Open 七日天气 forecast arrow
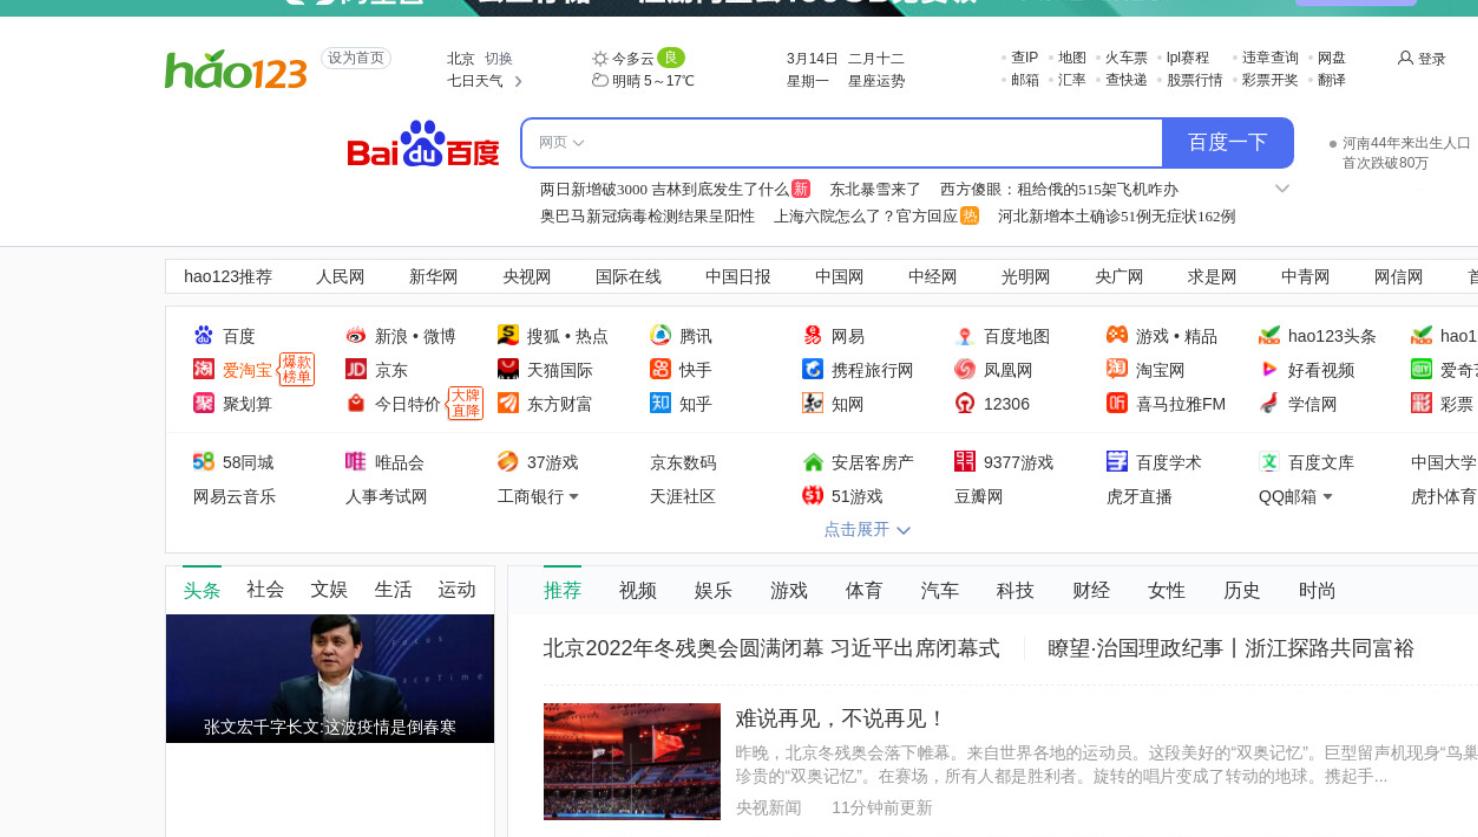The width and height of the screenshot is (1478, 837). point(518,81)
